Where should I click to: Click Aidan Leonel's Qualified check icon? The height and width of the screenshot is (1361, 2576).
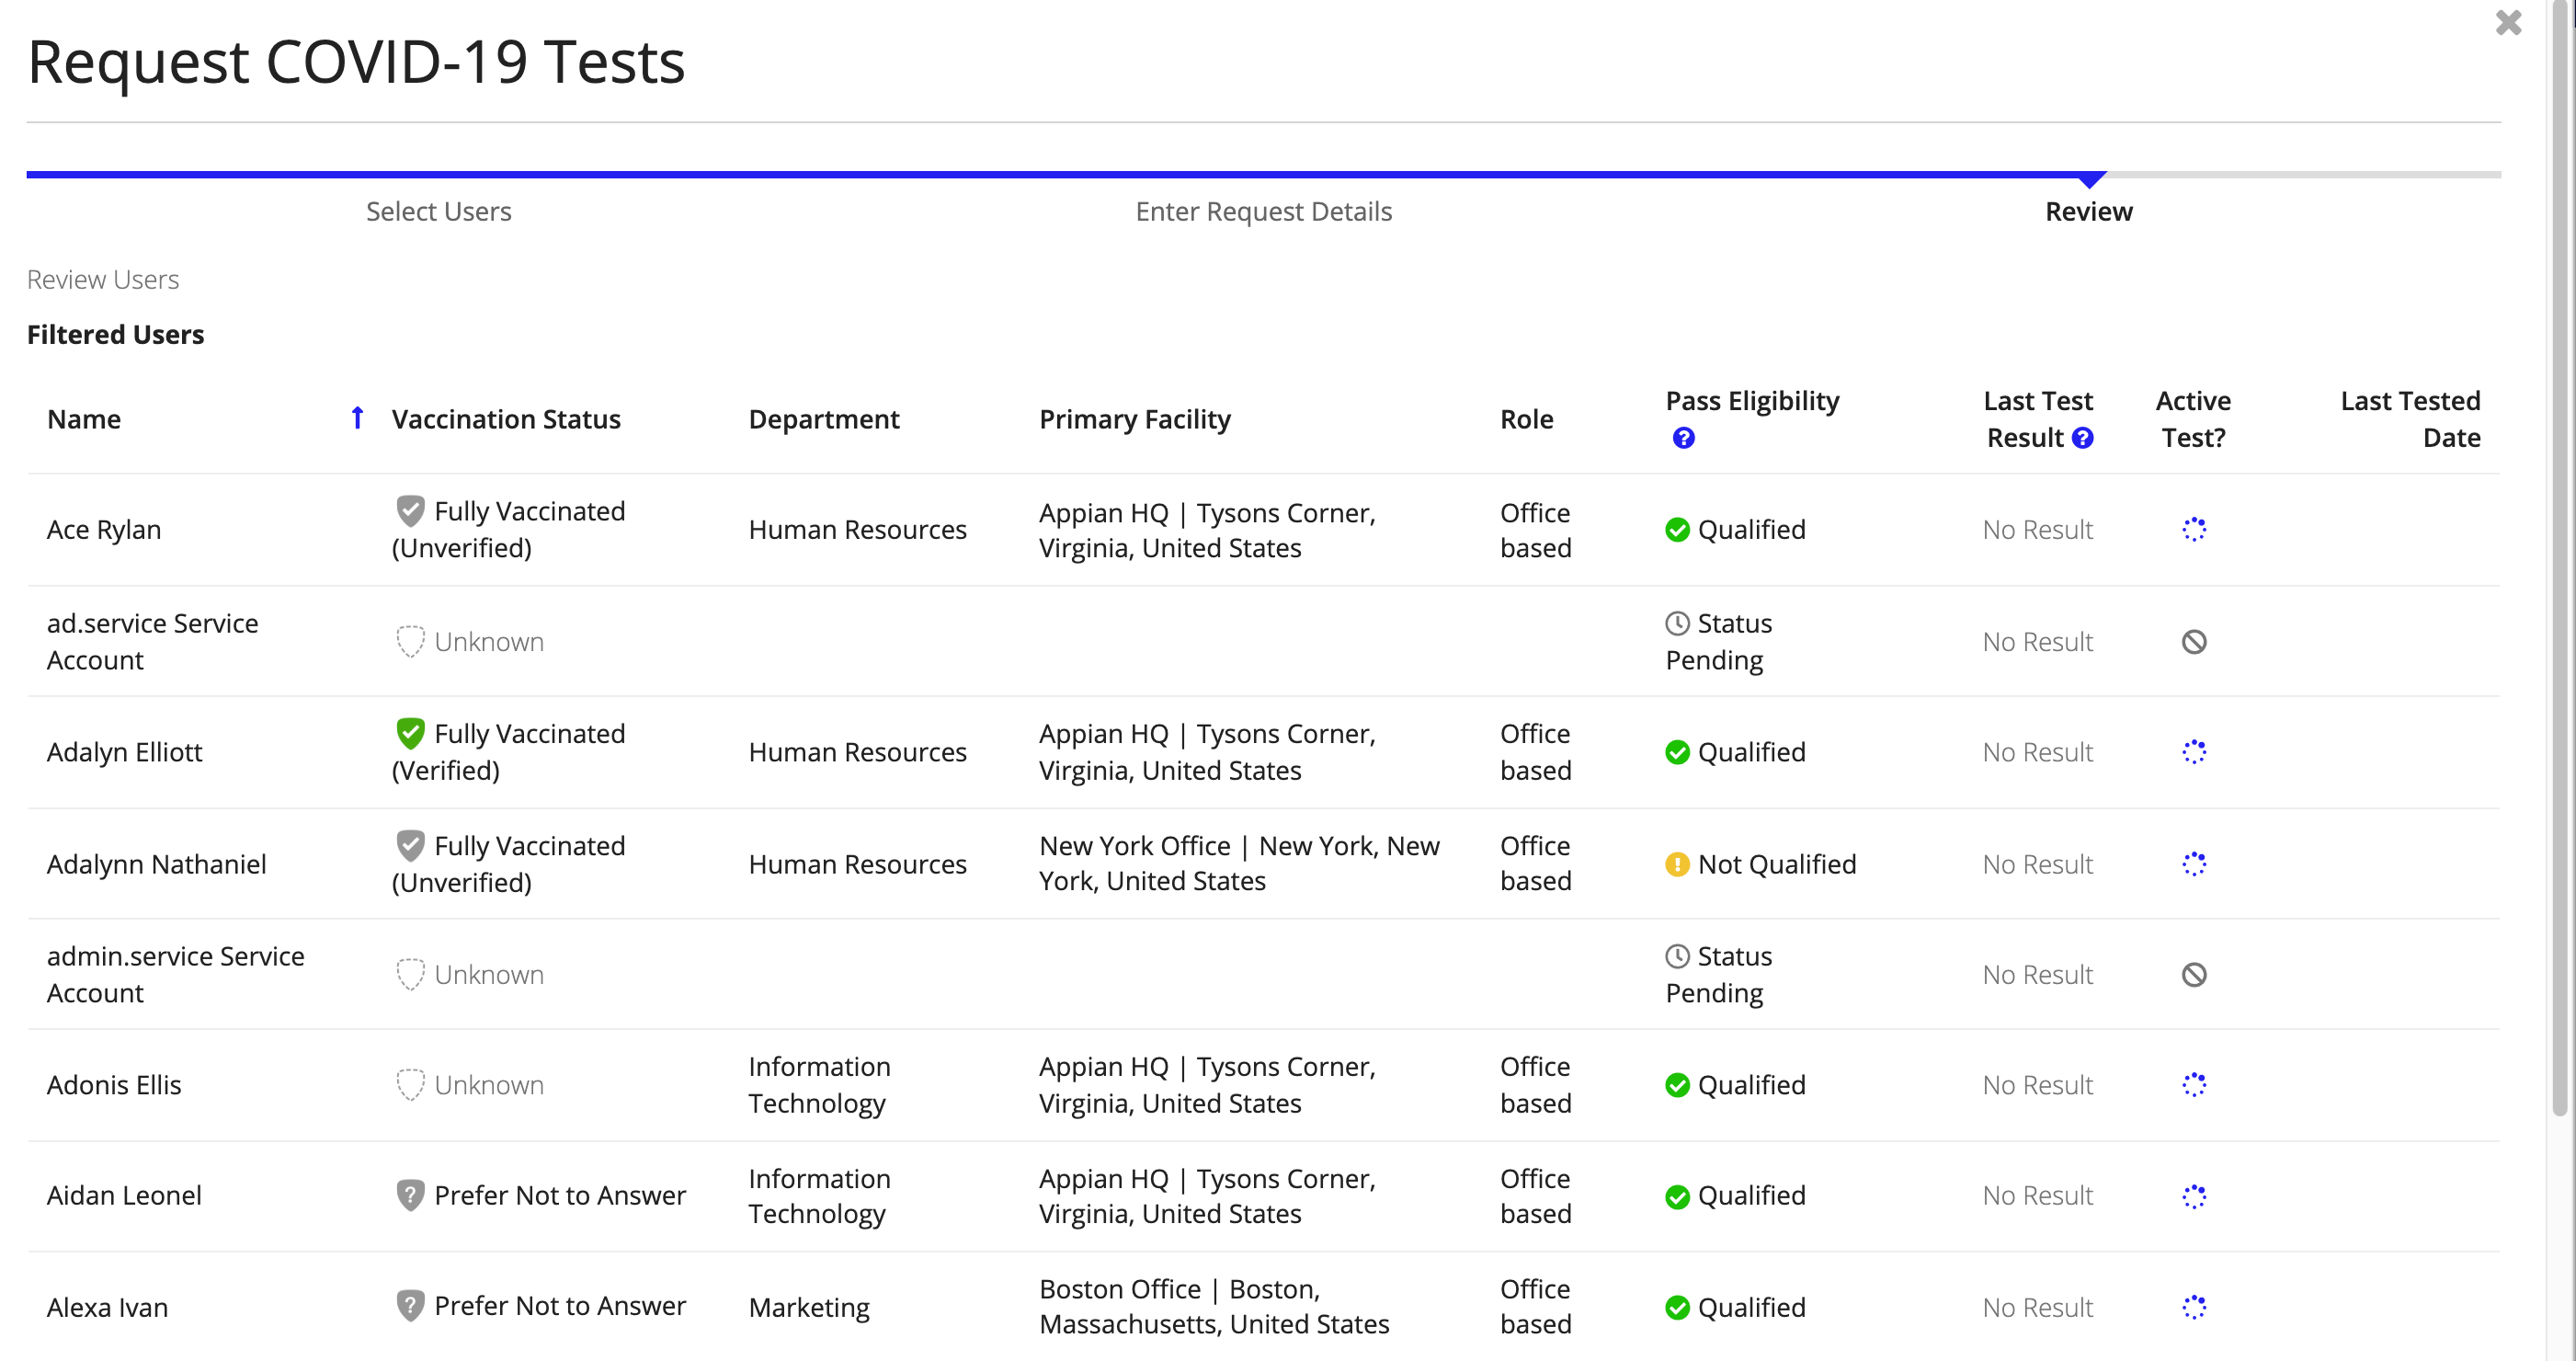click(x=1677, y=1196)
